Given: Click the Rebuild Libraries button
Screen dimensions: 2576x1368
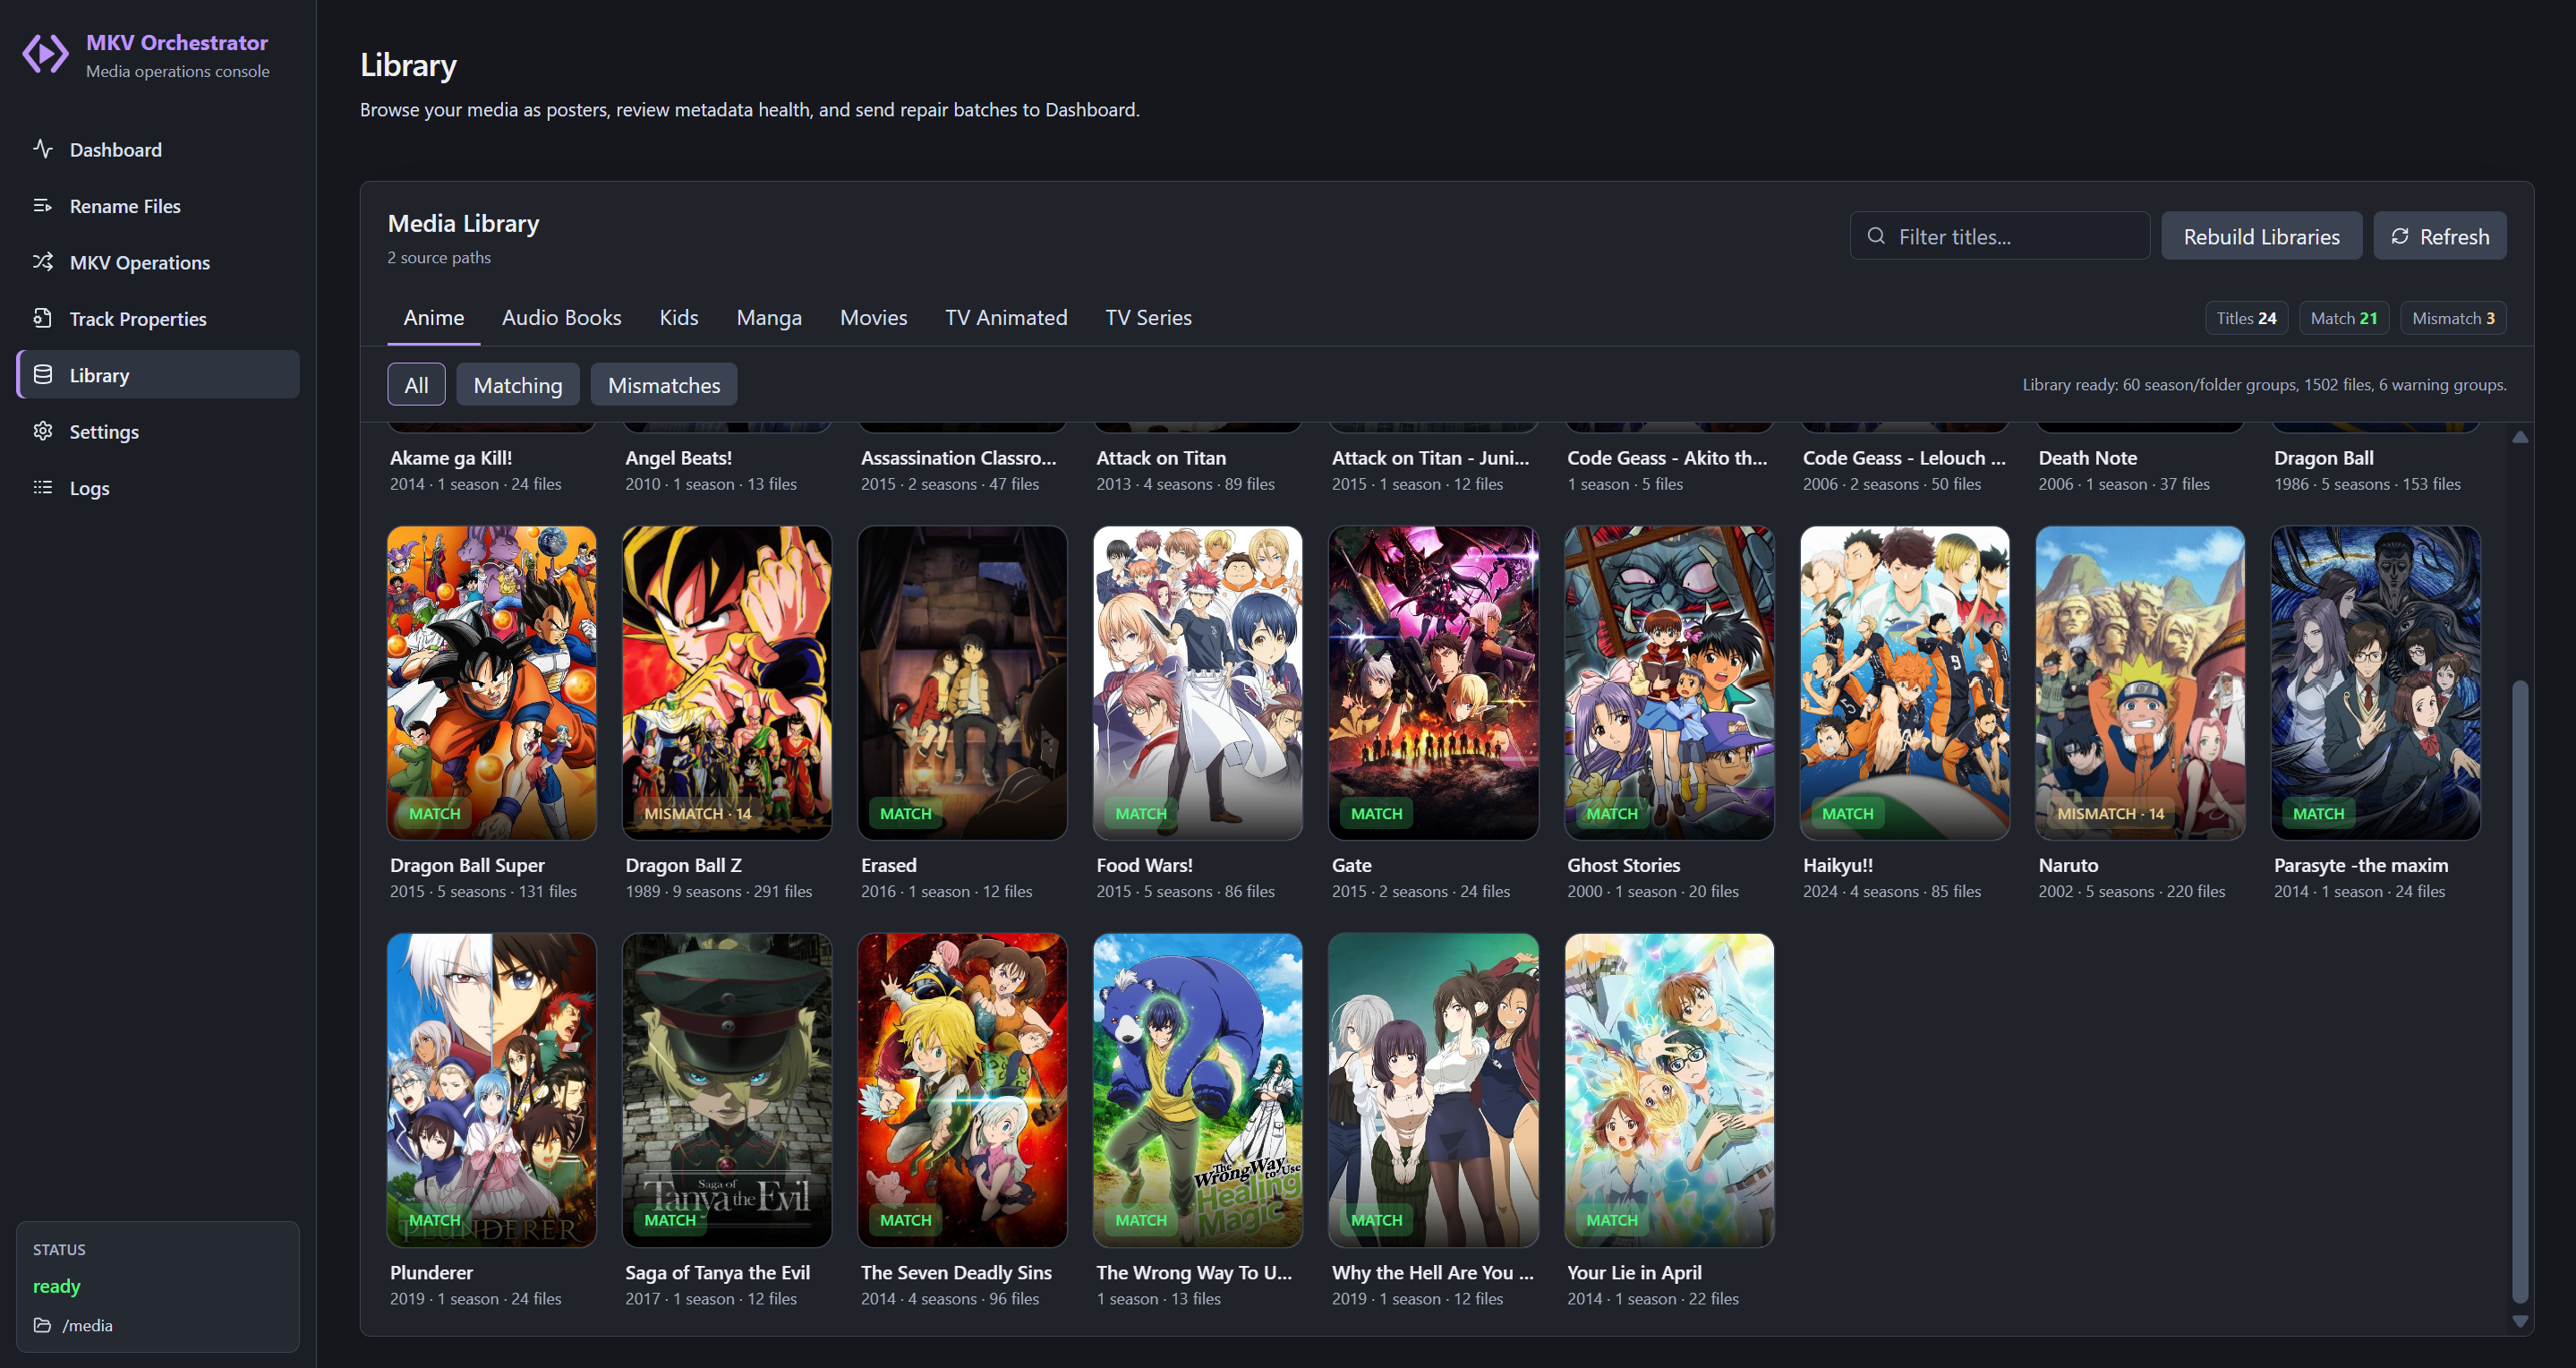Looking at the screenshot, I should point(2261,236).
